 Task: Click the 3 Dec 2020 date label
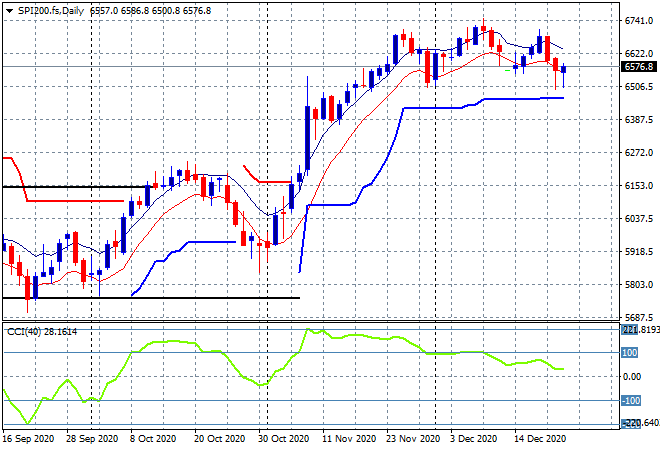[474, 439]
